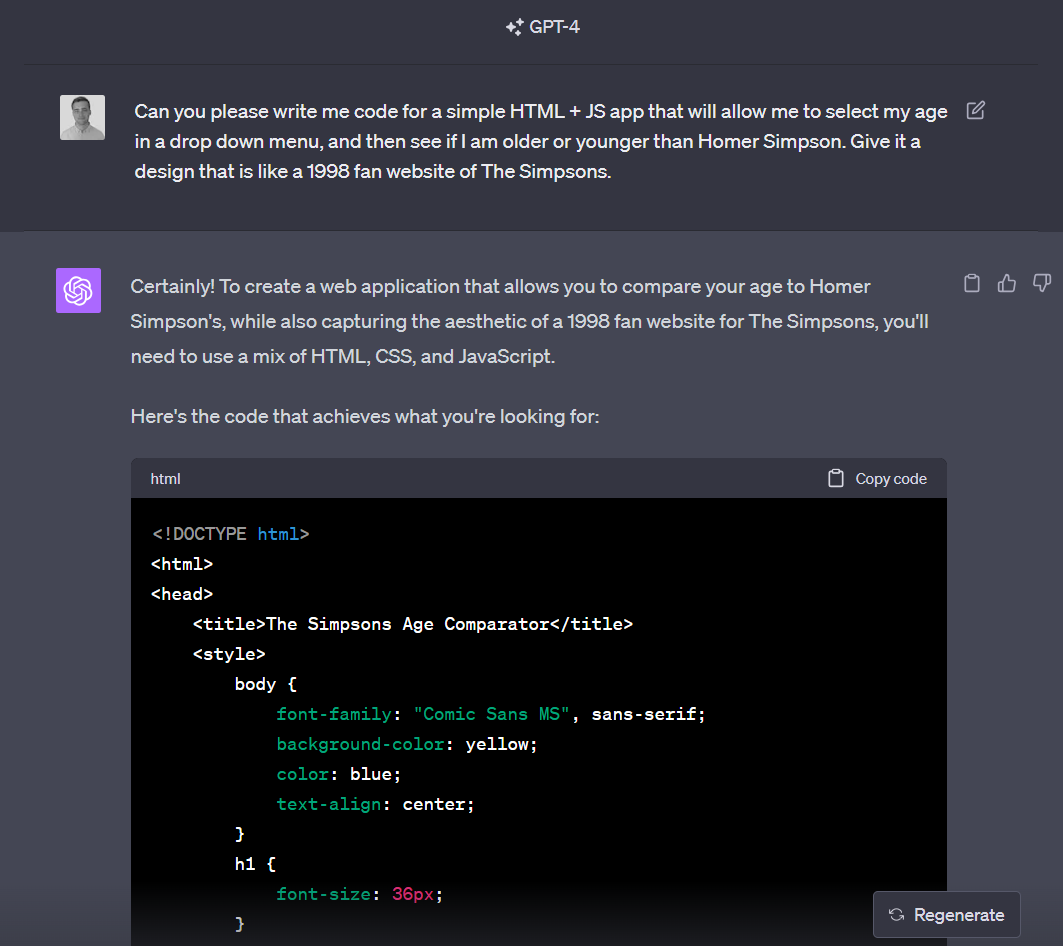Click the title line 'The Simpsons Age Comparator'
Screen dimensions: 1063x946
pyautogui.click(x=412, y=624)
